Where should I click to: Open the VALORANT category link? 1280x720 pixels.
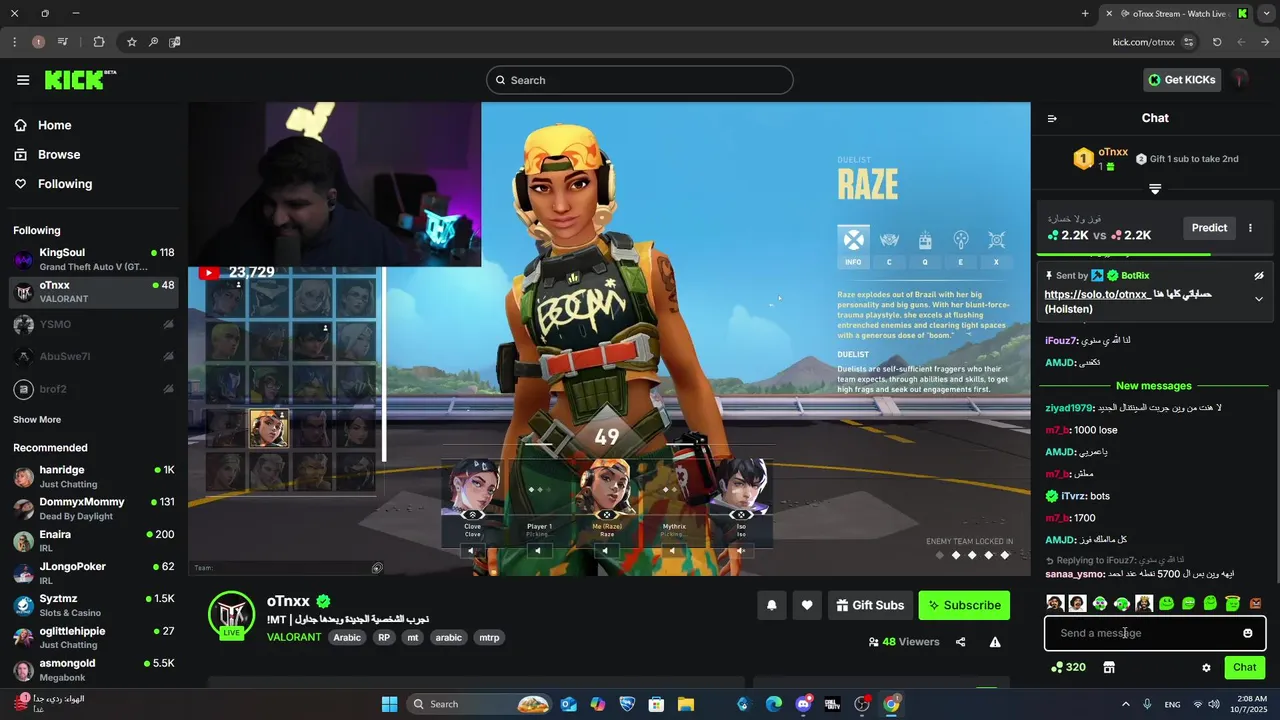click(x=294, y=637)
